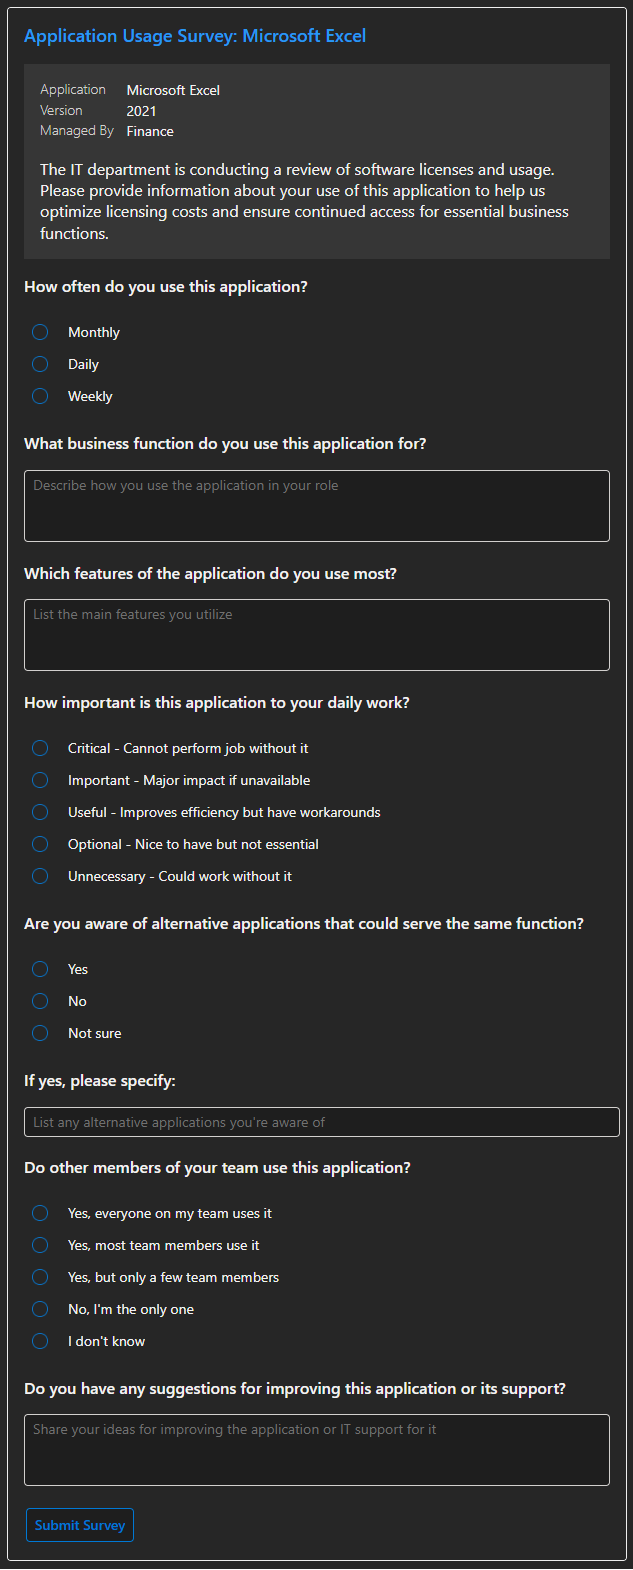The height and width of the screenshot is (1570, 633).
Task: Select the Monthly usage option
Action: [40, 332]
